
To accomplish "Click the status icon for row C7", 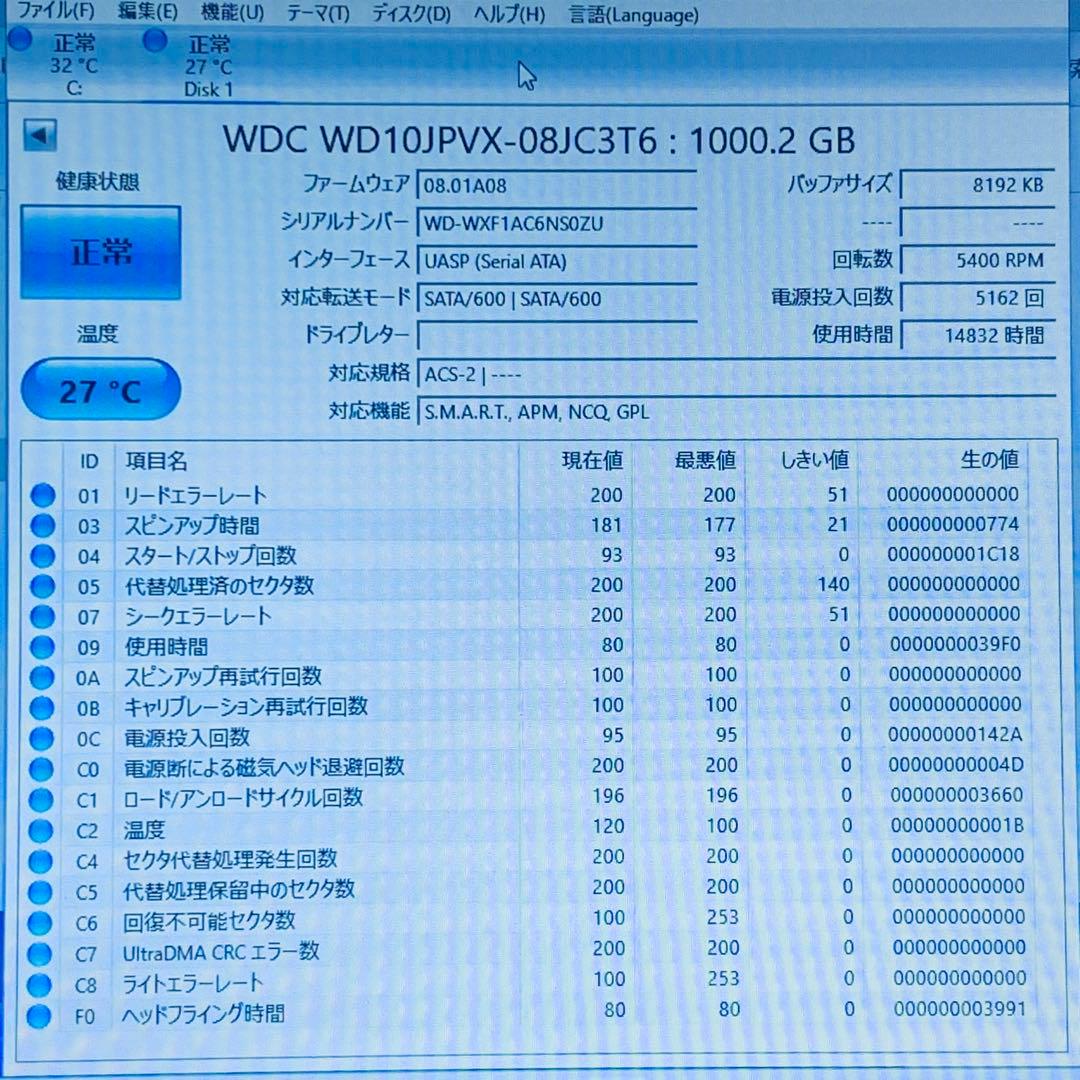I will 39,954.
